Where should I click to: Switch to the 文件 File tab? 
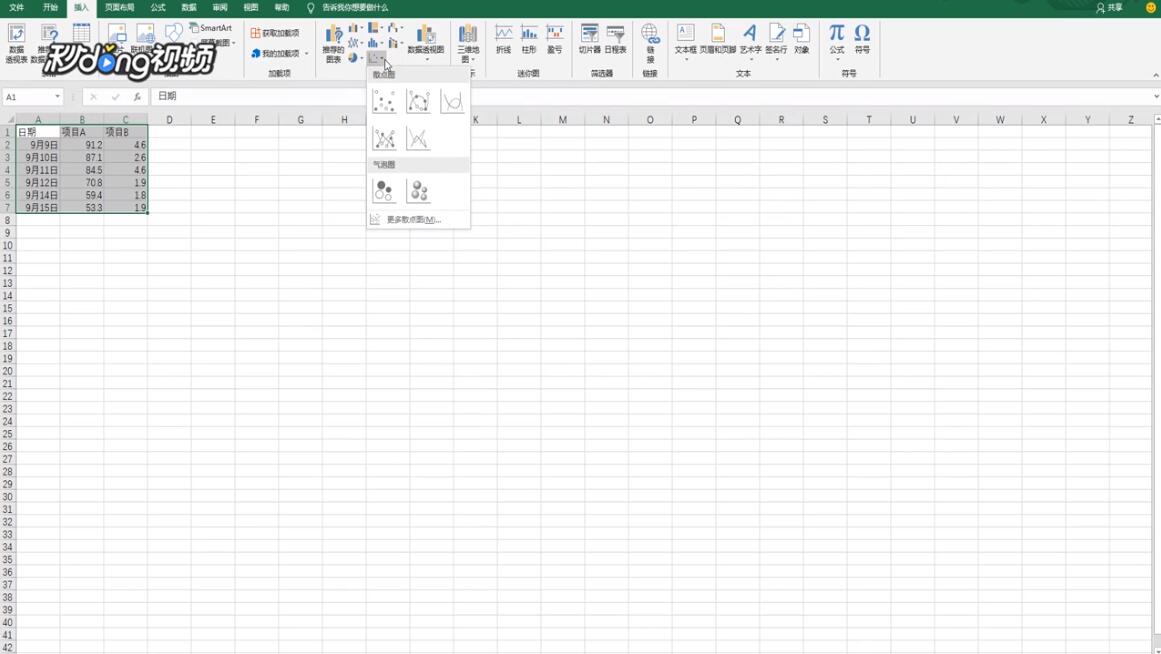[16, 7]
